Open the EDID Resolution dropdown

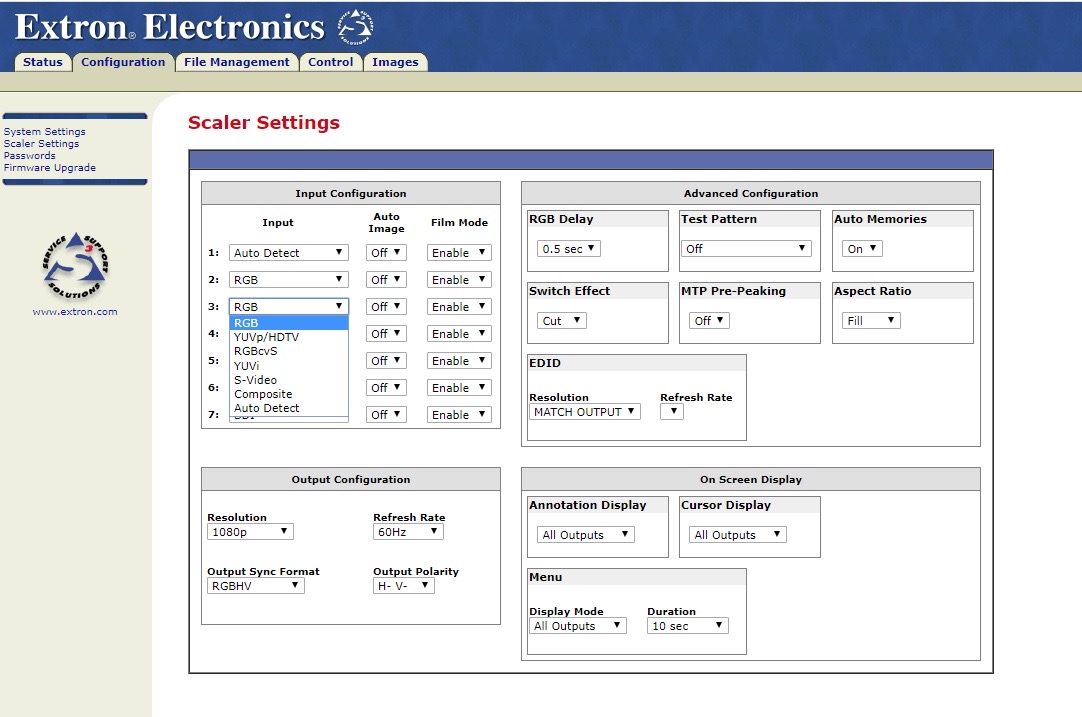[x=584, y=412]
